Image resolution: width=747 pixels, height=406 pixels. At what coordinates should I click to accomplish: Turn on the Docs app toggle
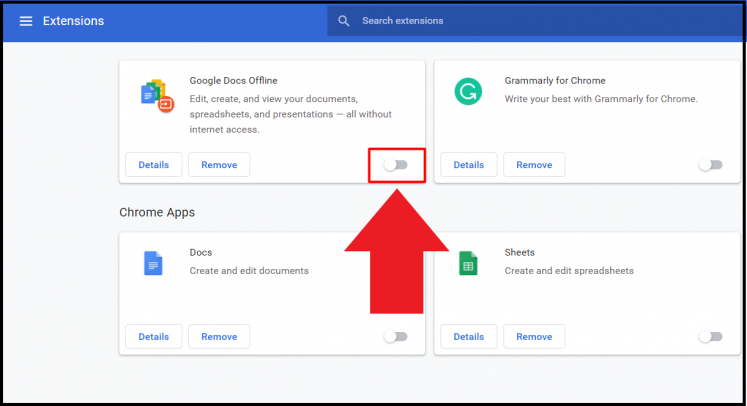[x=396, y=337]
